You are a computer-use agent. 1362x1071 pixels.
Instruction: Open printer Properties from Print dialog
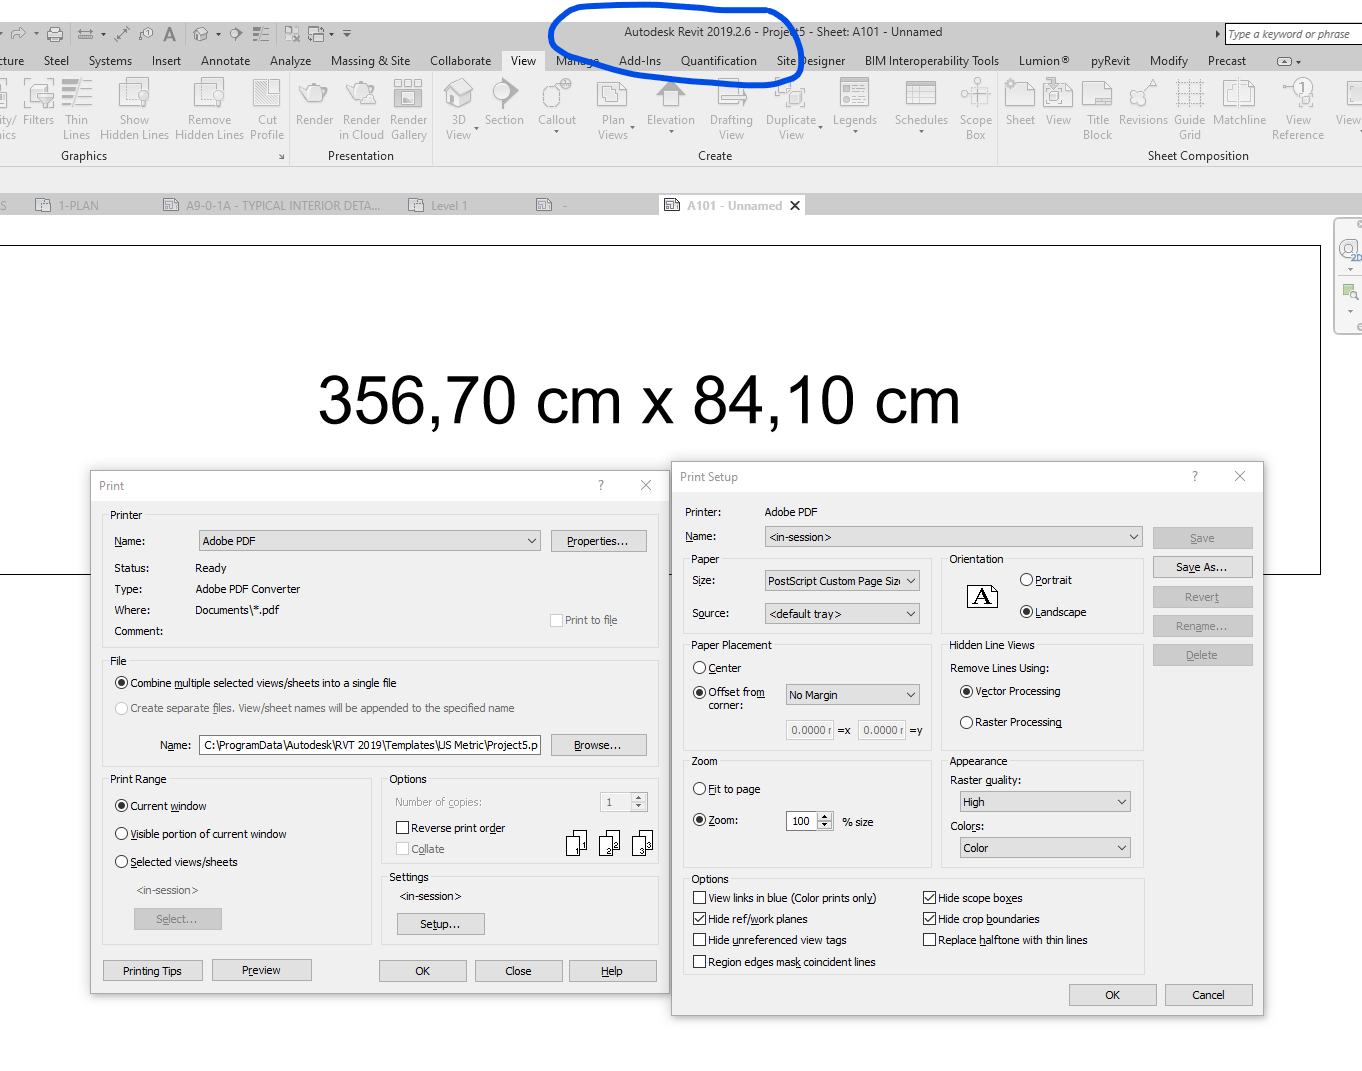point(598,540)
